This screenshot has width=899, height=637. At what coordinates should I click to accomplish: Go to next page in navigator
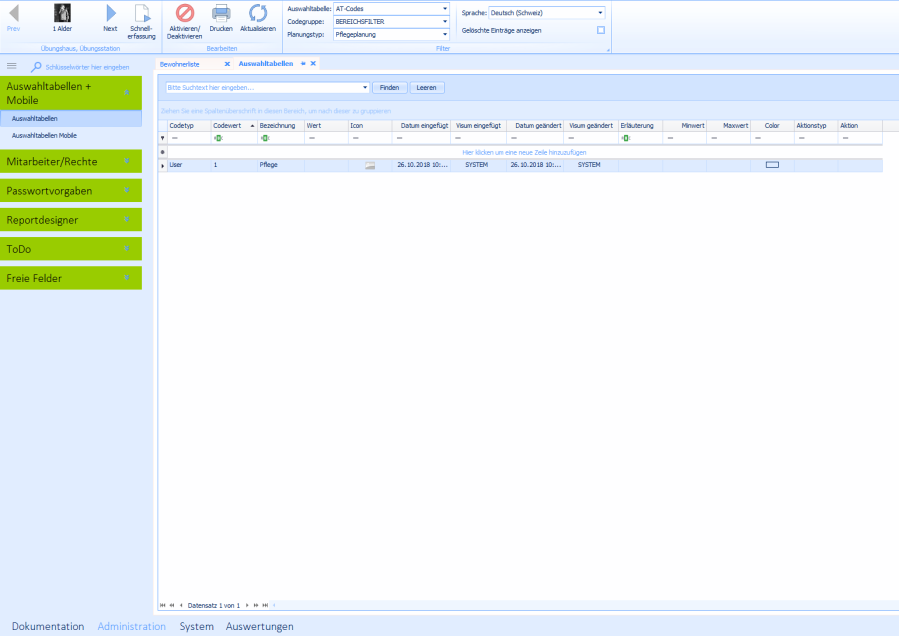coord(256,605)
